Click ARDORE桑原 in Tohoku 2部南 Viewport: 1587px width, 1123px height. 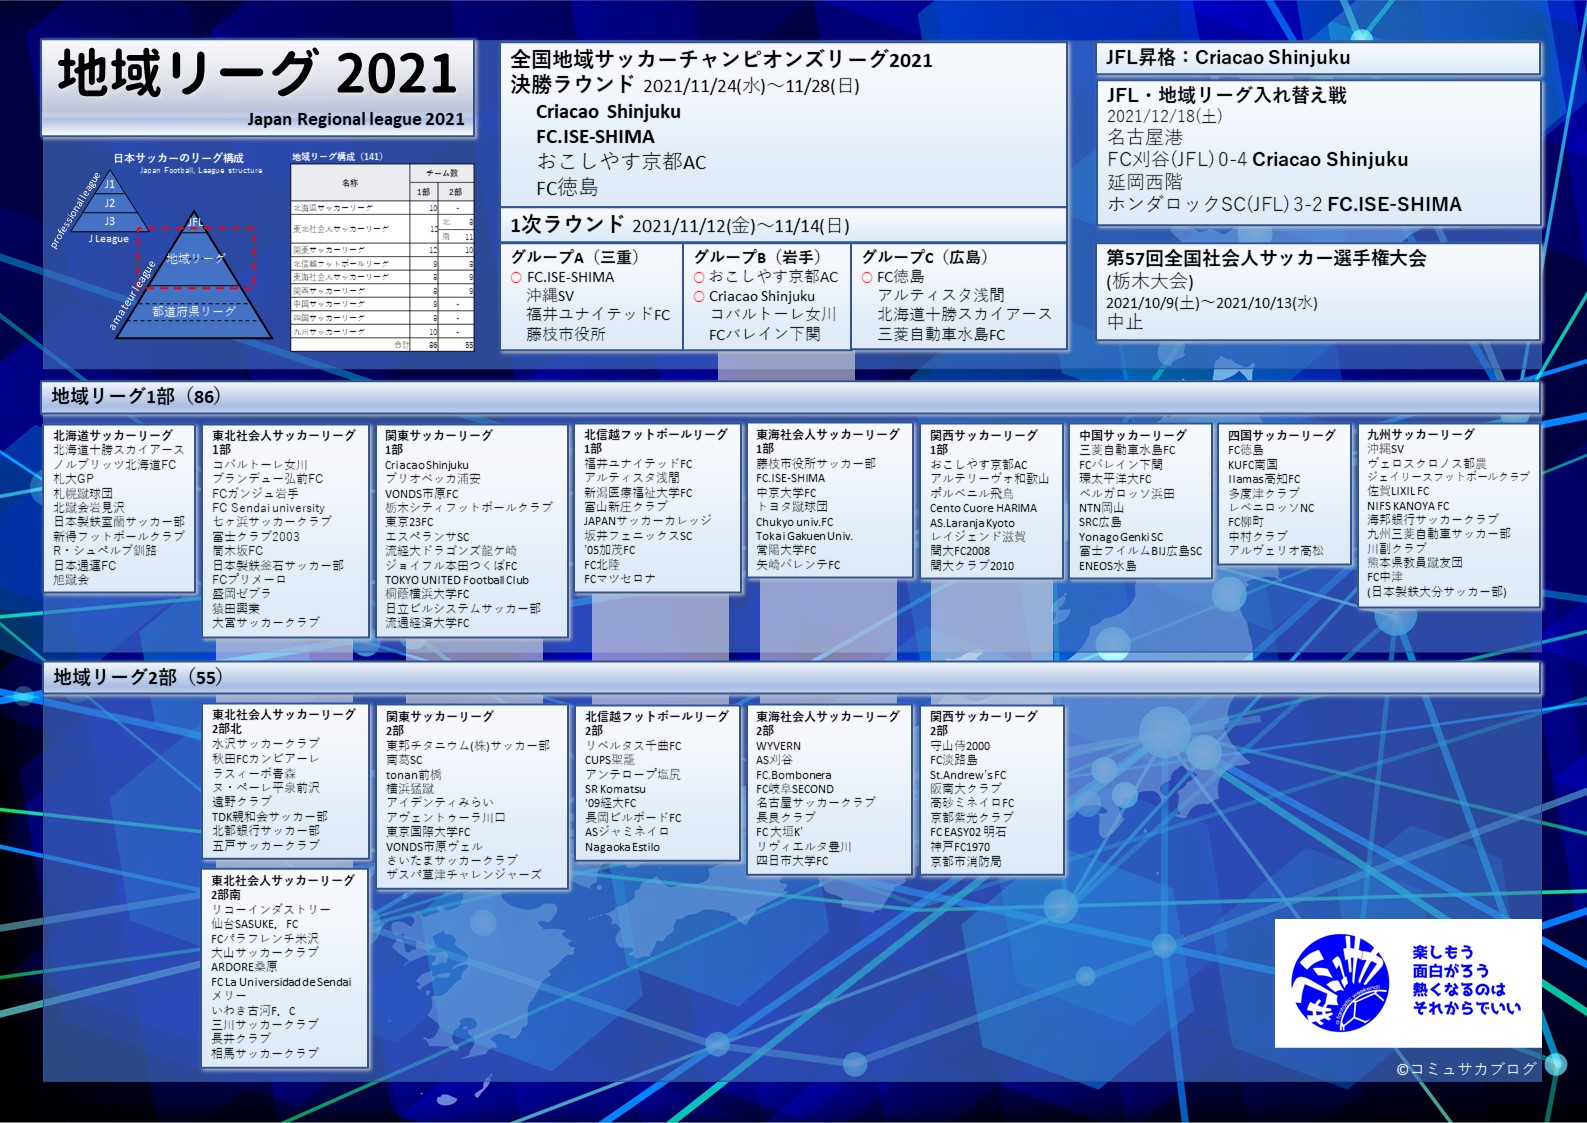pos(244,967)
